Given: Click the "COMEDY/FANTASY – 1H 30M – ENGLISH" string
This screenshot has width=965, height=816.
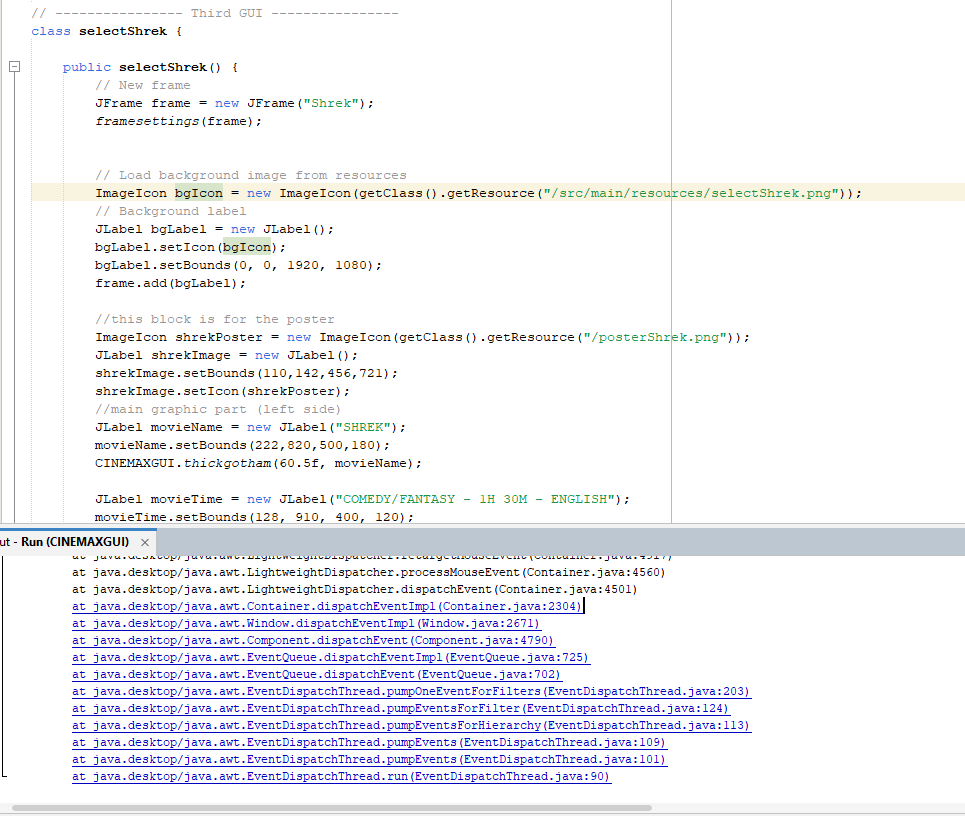Looking at the screenshot, I should pyautogui.click(x=475, y=499).
